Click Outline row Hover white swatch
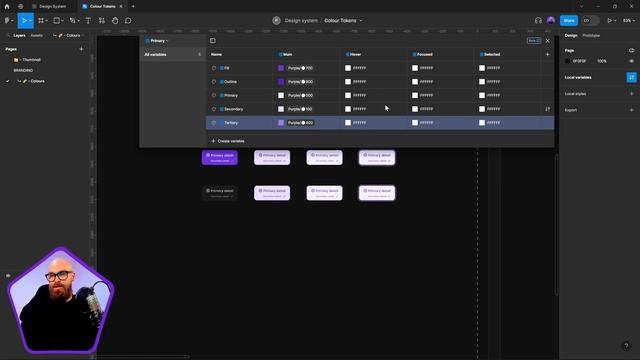The height and width of the screenshot is (360, 640). coord(348,82)
